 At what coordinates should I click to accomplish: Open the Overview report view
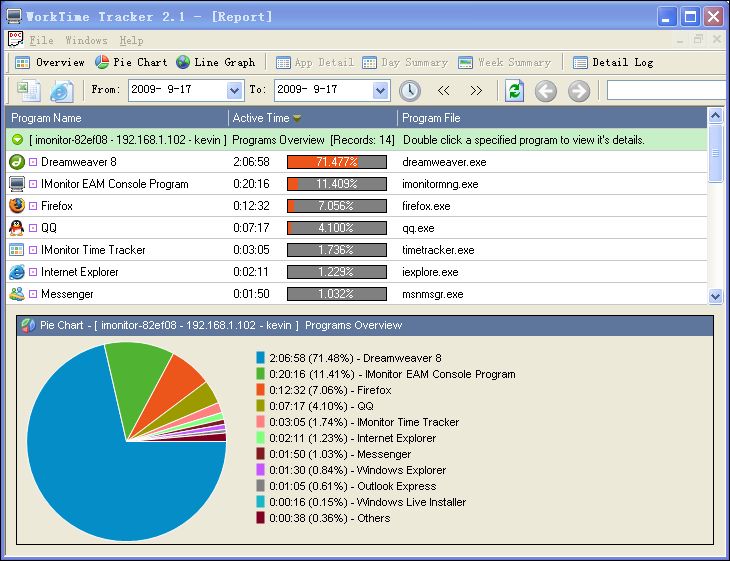[49, 62]
